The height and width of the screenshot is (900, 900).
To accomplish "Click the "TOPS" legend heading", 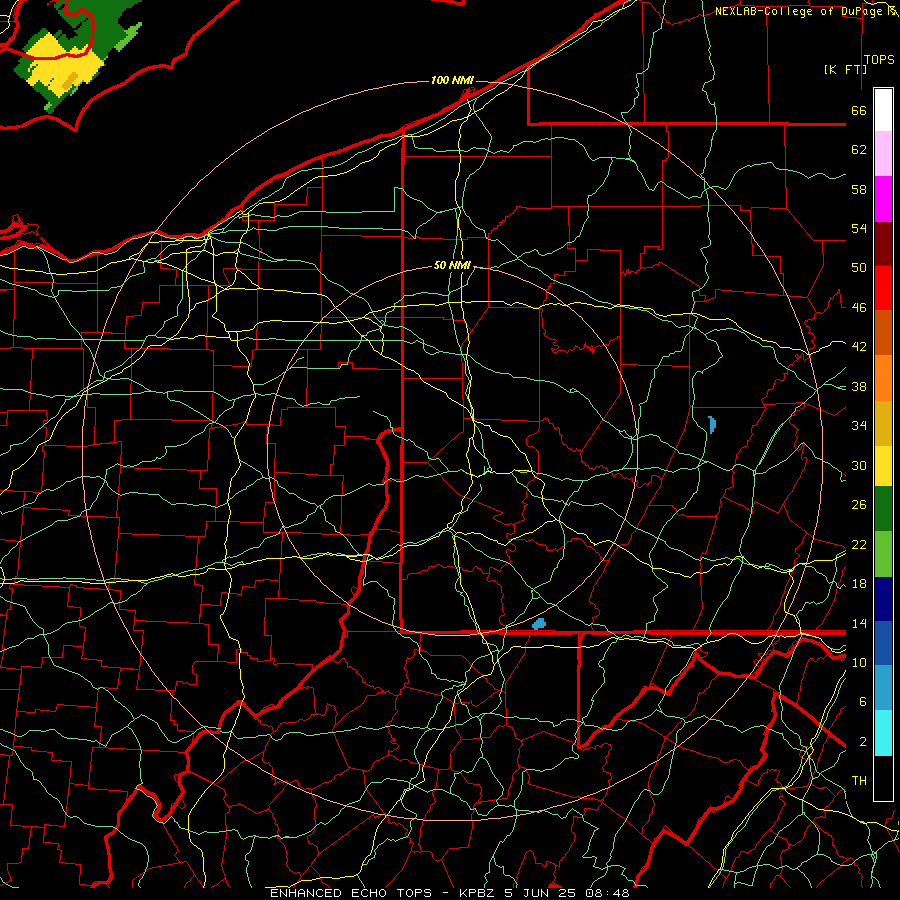I will pos(879,59).
